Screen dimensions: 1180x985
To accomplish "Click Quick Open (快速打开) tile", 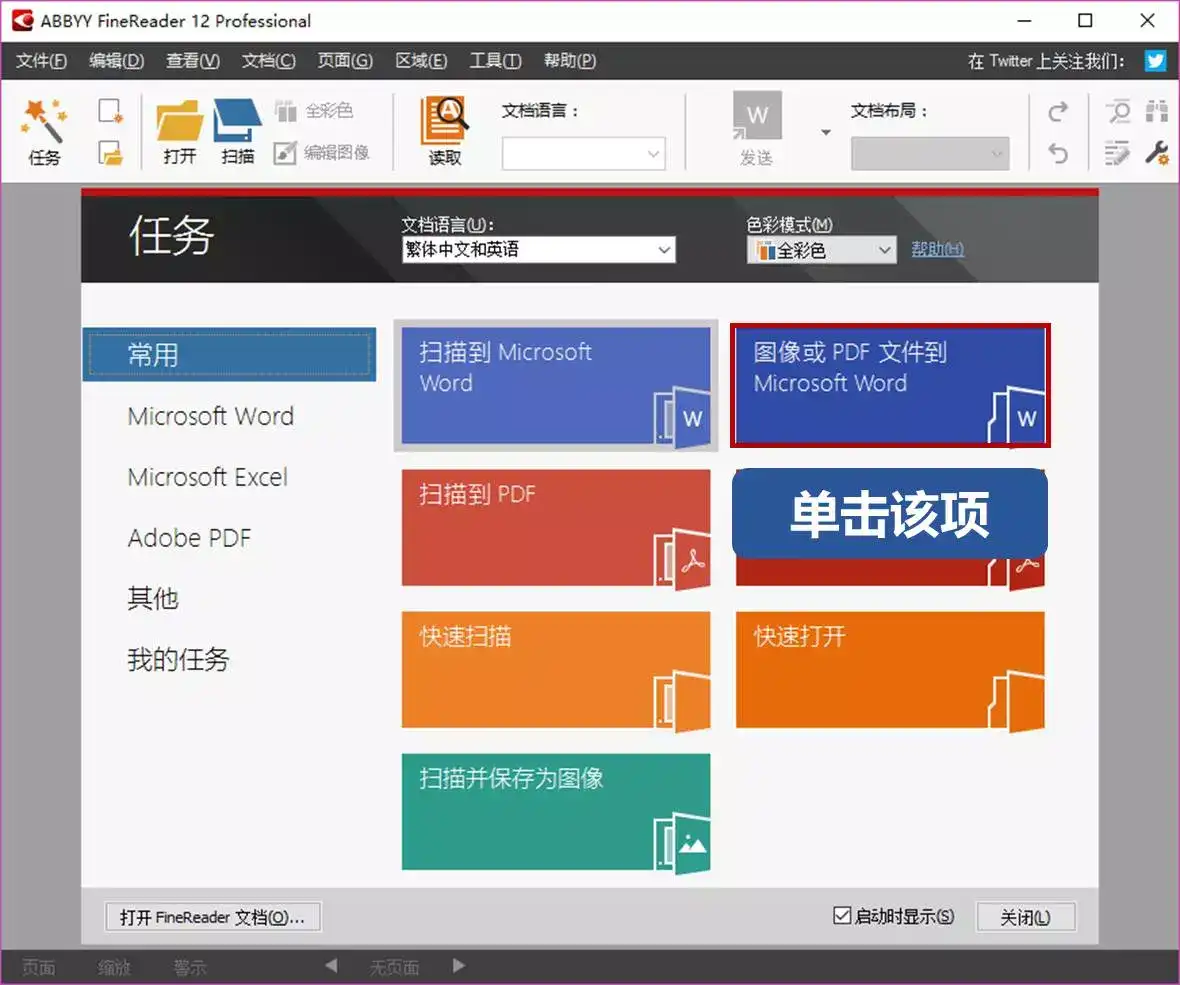I will [890, 670].
